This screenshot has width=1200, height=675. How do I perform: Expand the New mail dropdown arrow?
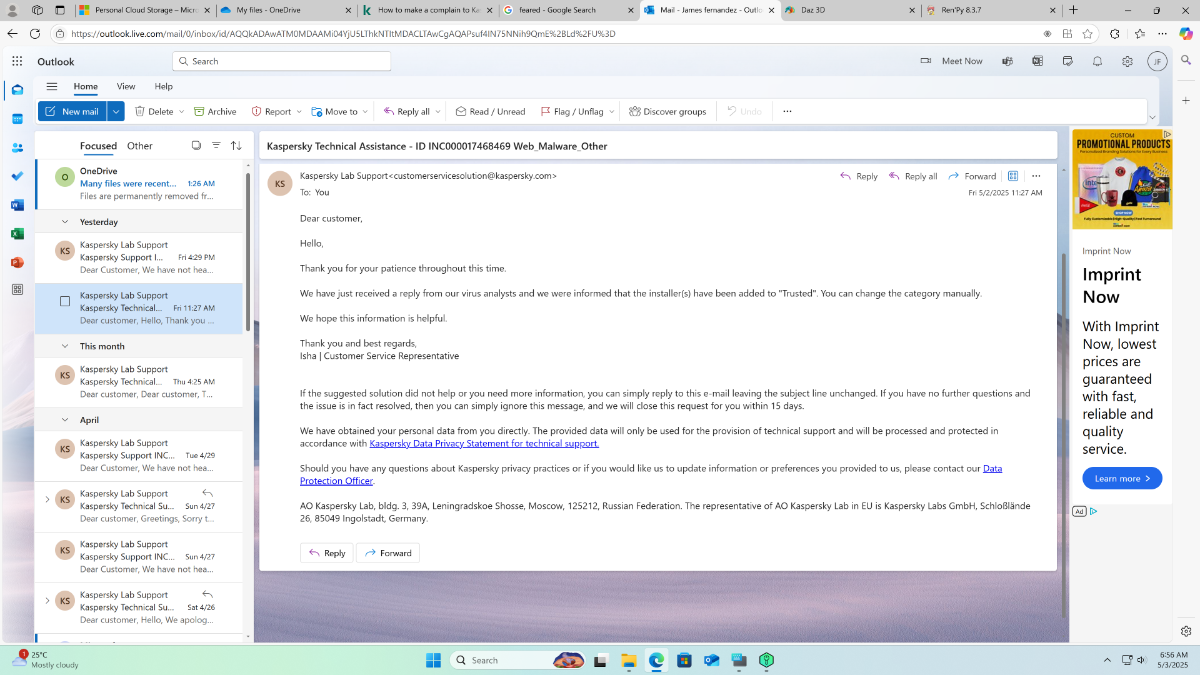coord(116,111)
